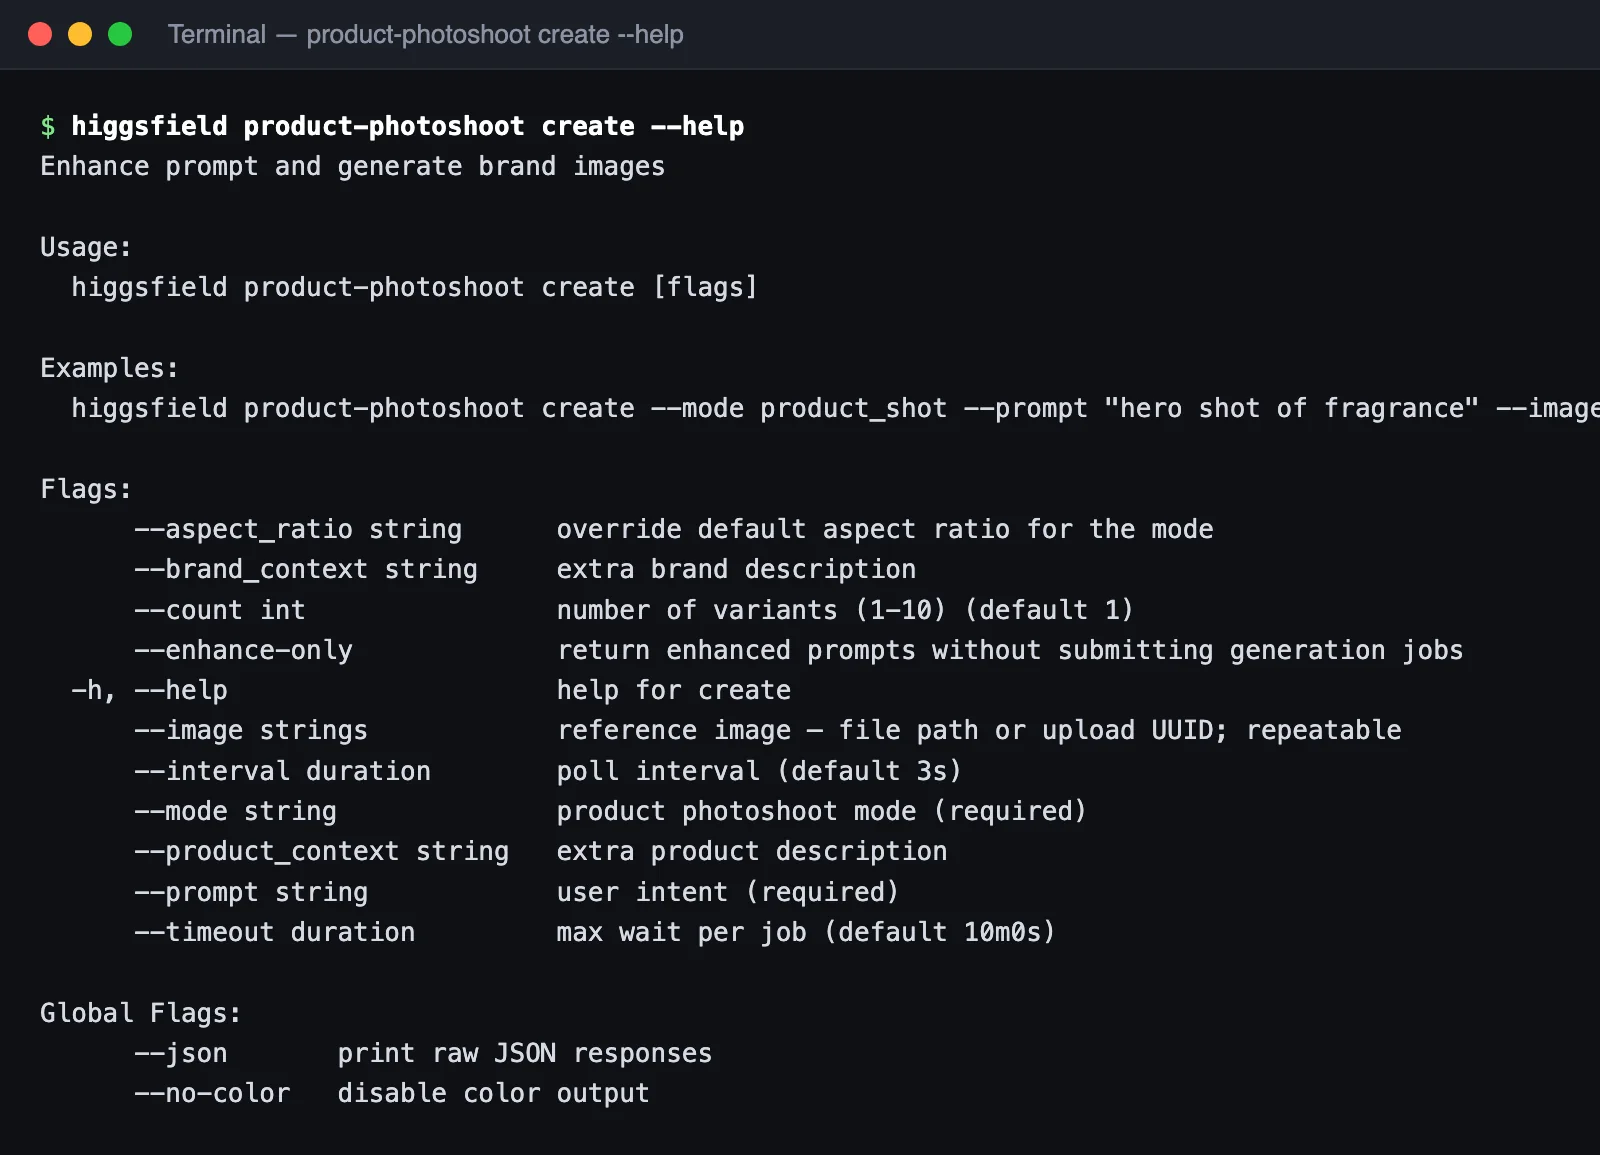The image size is (1600, 1155).
Task: Click the green dollar prompt symbol
Action: [x=48, y=127]
